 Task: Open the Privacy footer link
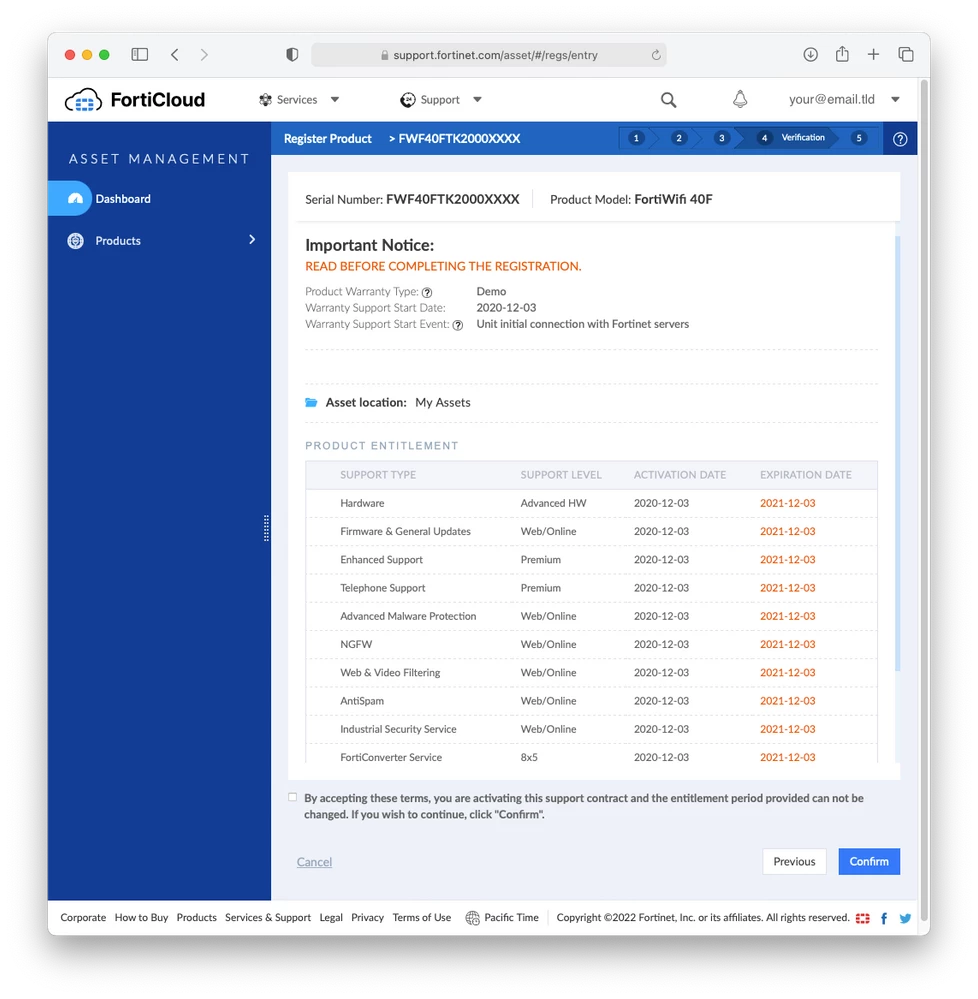pyautogui.click(x=368, y=917)
